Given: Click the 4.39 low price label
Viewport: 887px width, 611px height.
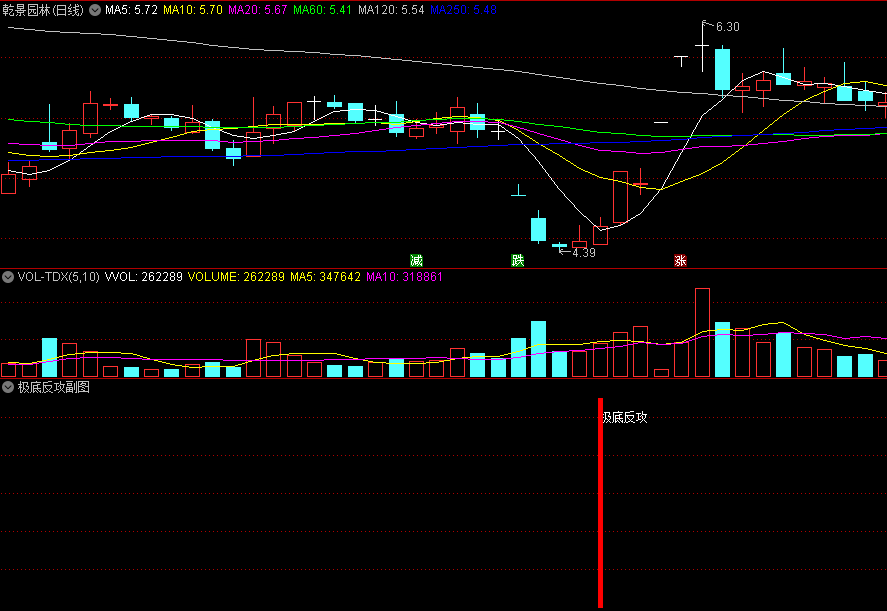Looking at the screenshot, I should (x=584, y=253).
